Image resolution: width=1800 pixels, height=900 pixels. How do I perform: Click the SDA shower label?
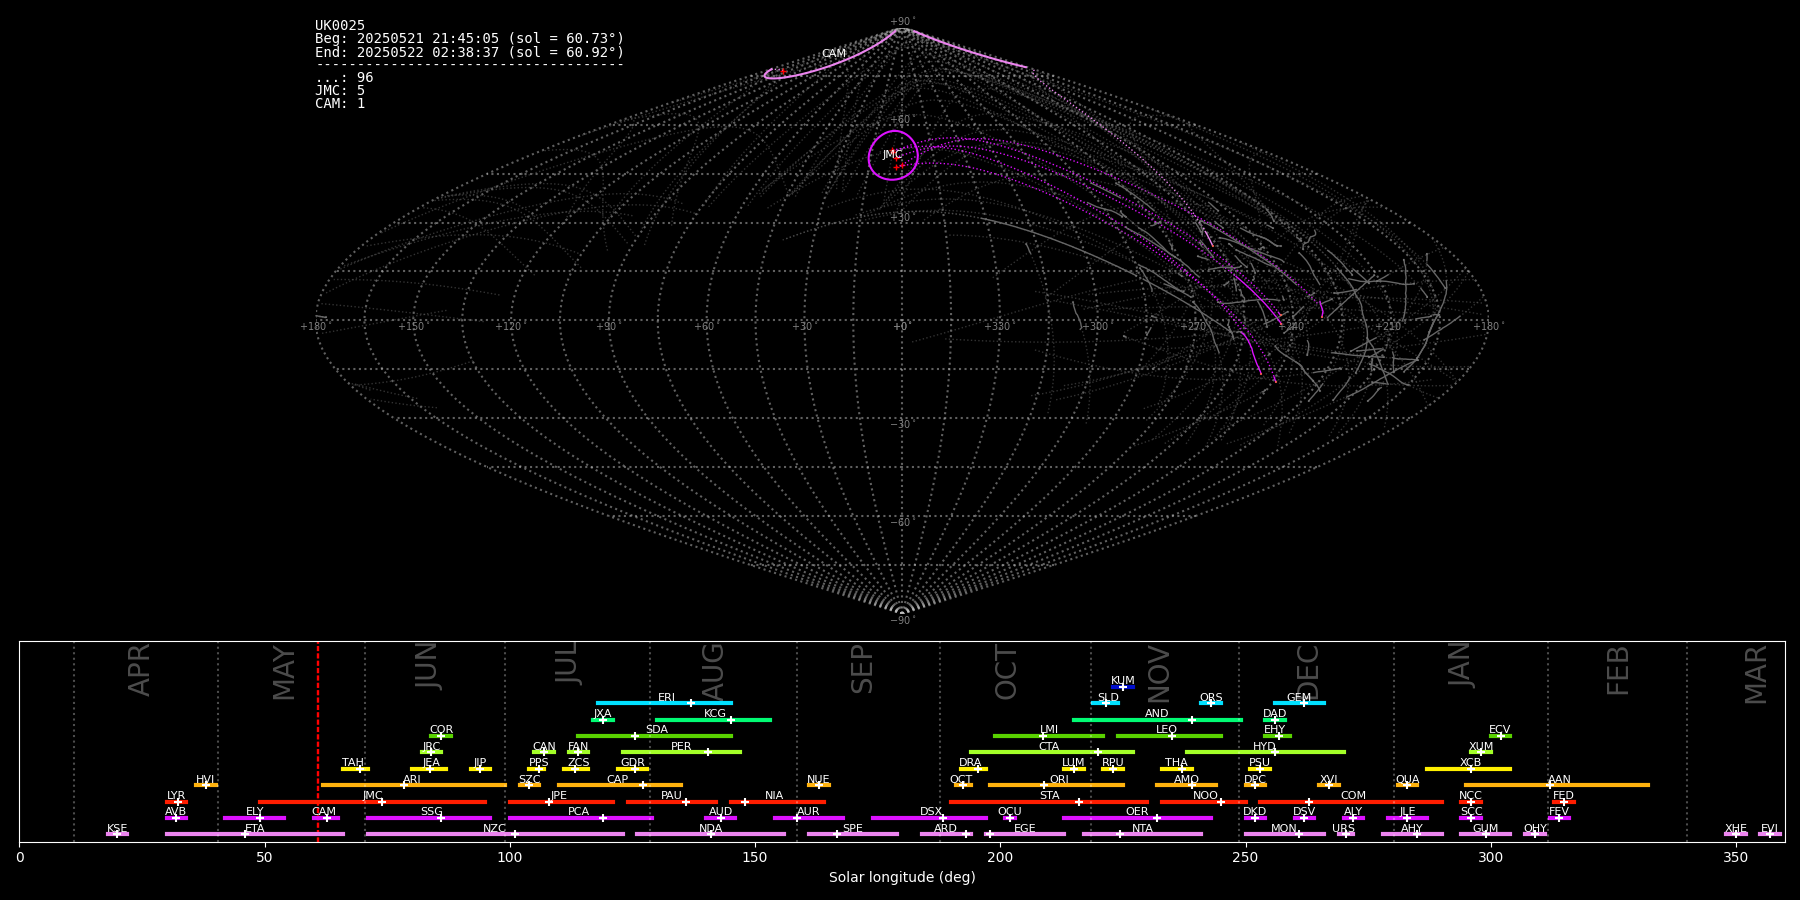[657, 730]
